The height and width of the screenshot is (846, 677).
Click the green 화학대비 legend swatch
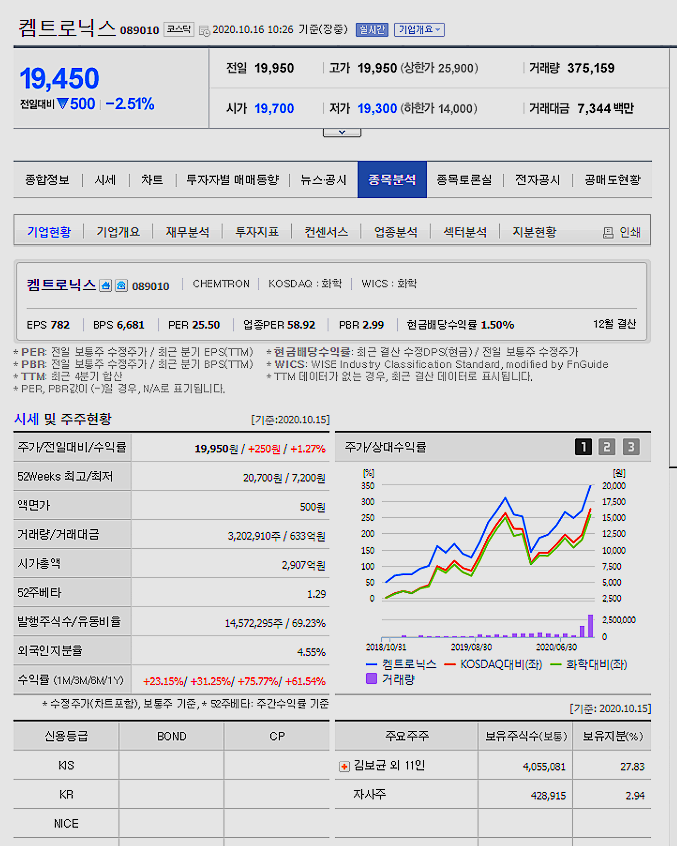click(556, 664)
